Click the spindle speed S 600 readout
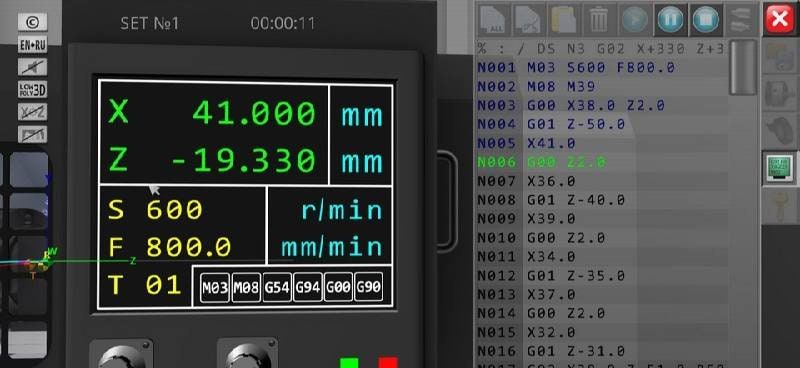Image resolution: width=800 pixels, height=368 pixels. tap(156, 210)
